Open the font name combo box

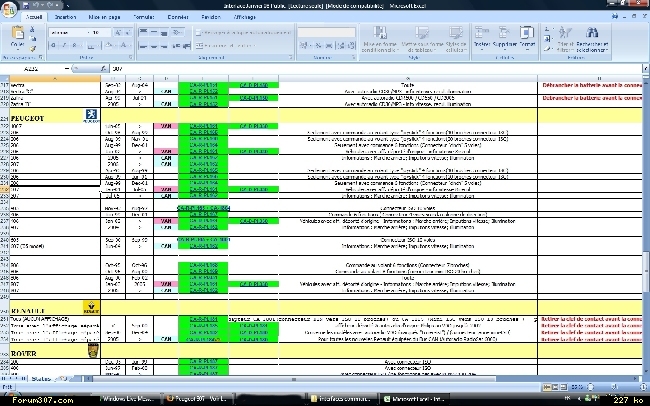(68, 32)
